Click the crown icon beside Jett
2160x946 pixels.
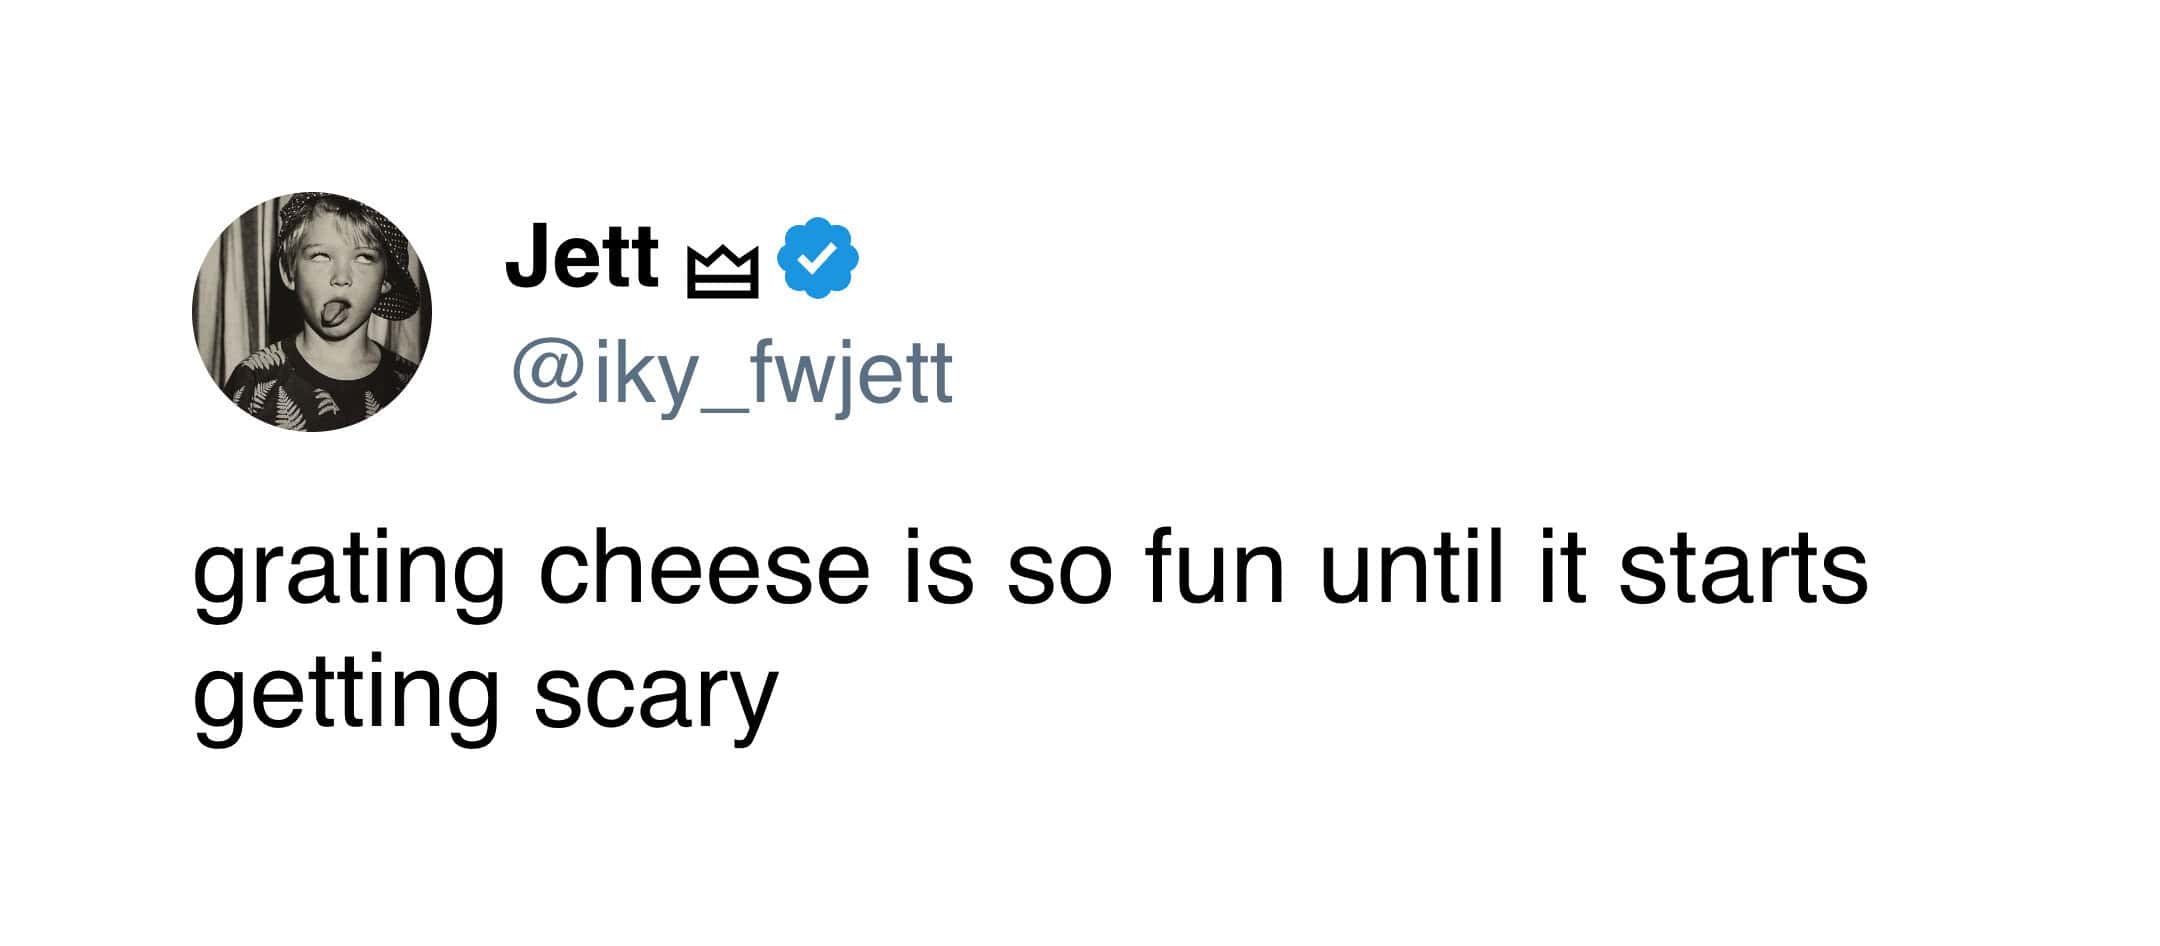click(722, 274)
